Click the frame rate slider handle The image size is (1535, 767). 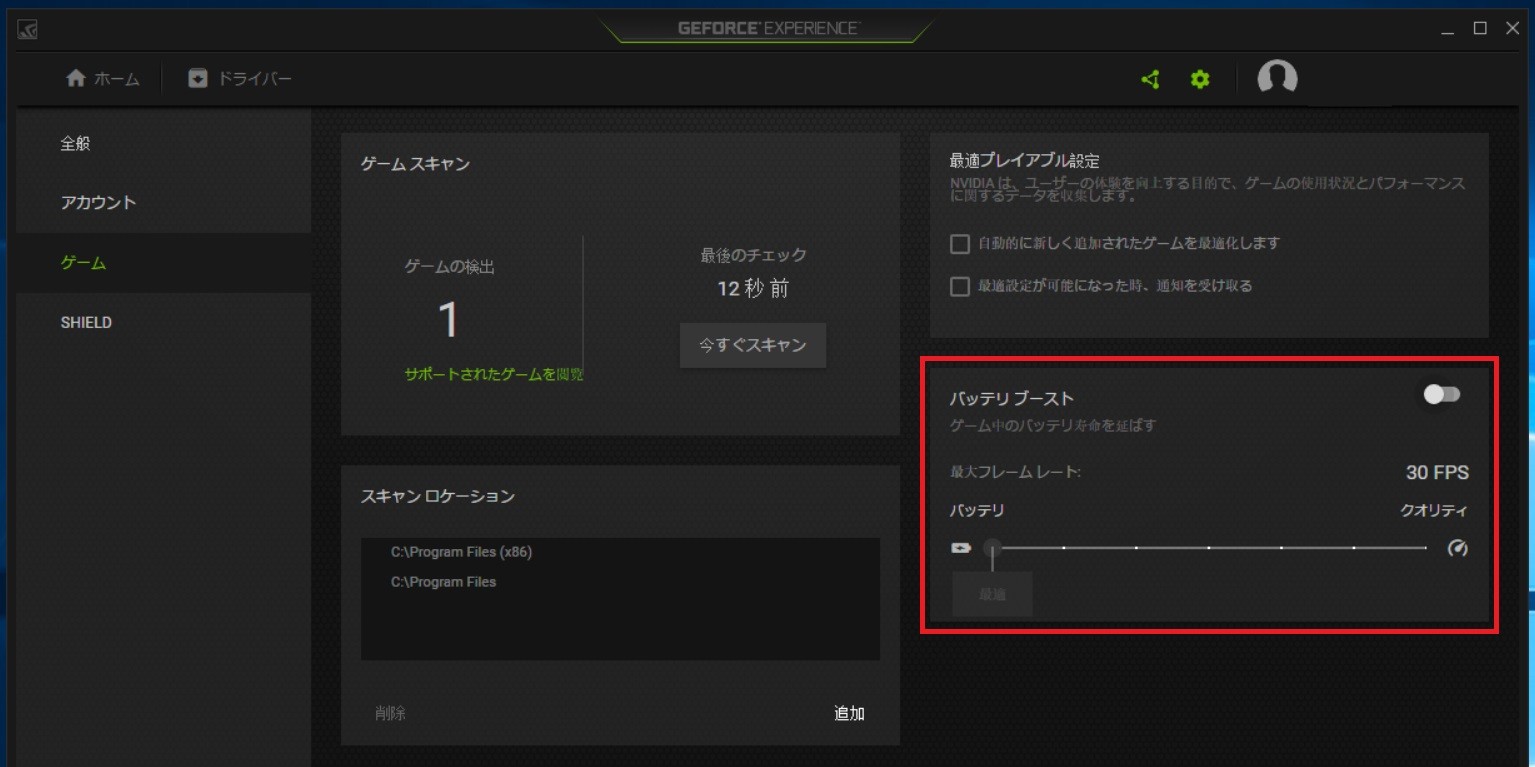992,548
